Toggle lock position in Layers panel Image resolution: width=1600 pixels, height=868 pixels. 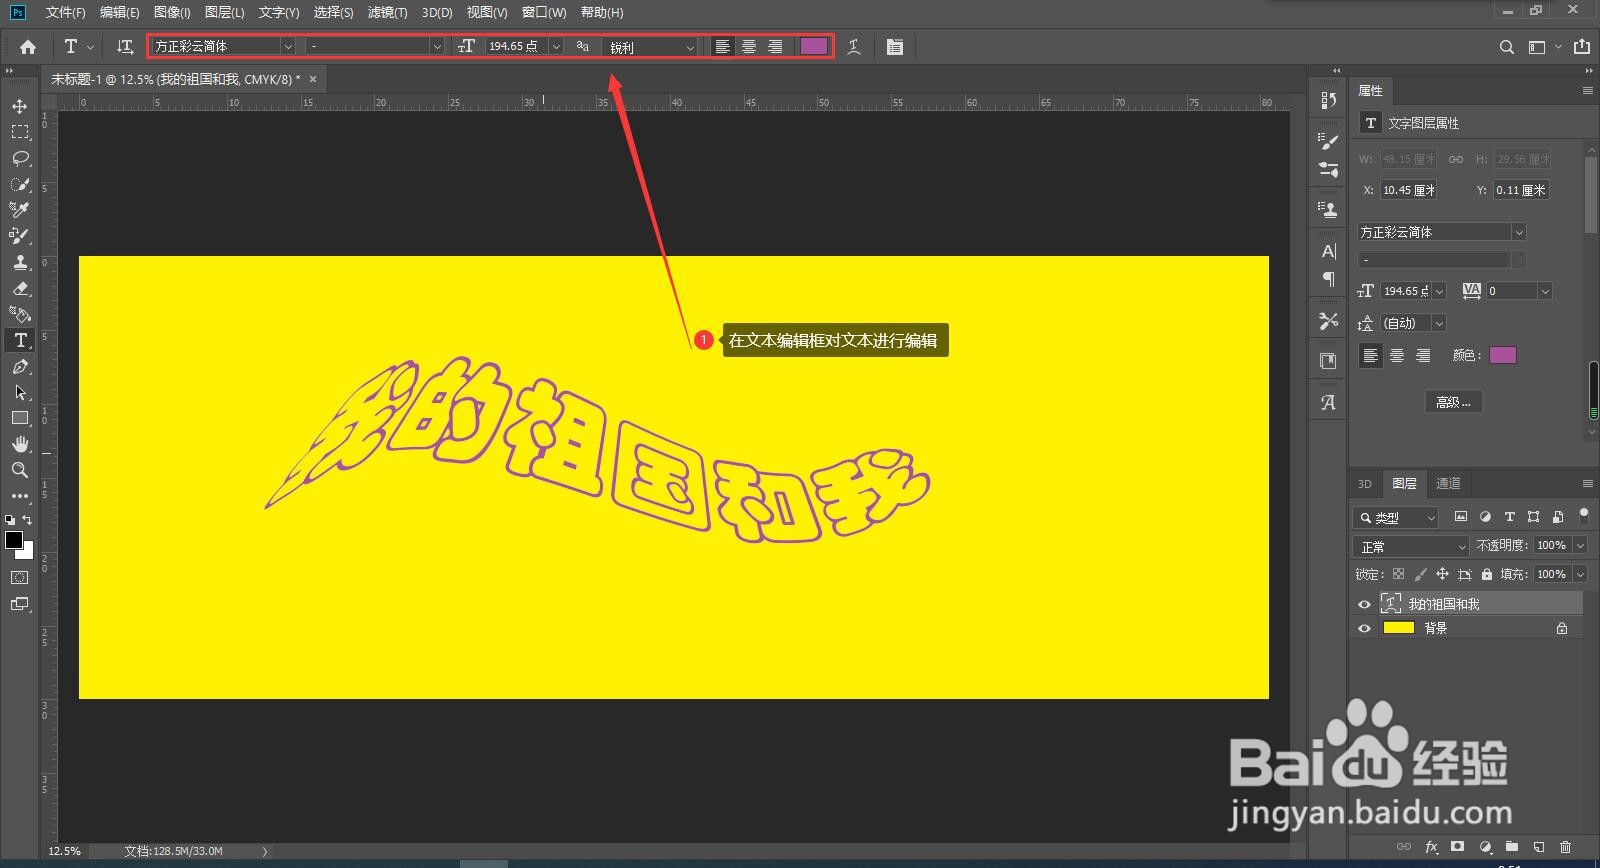coord(1442,574)
